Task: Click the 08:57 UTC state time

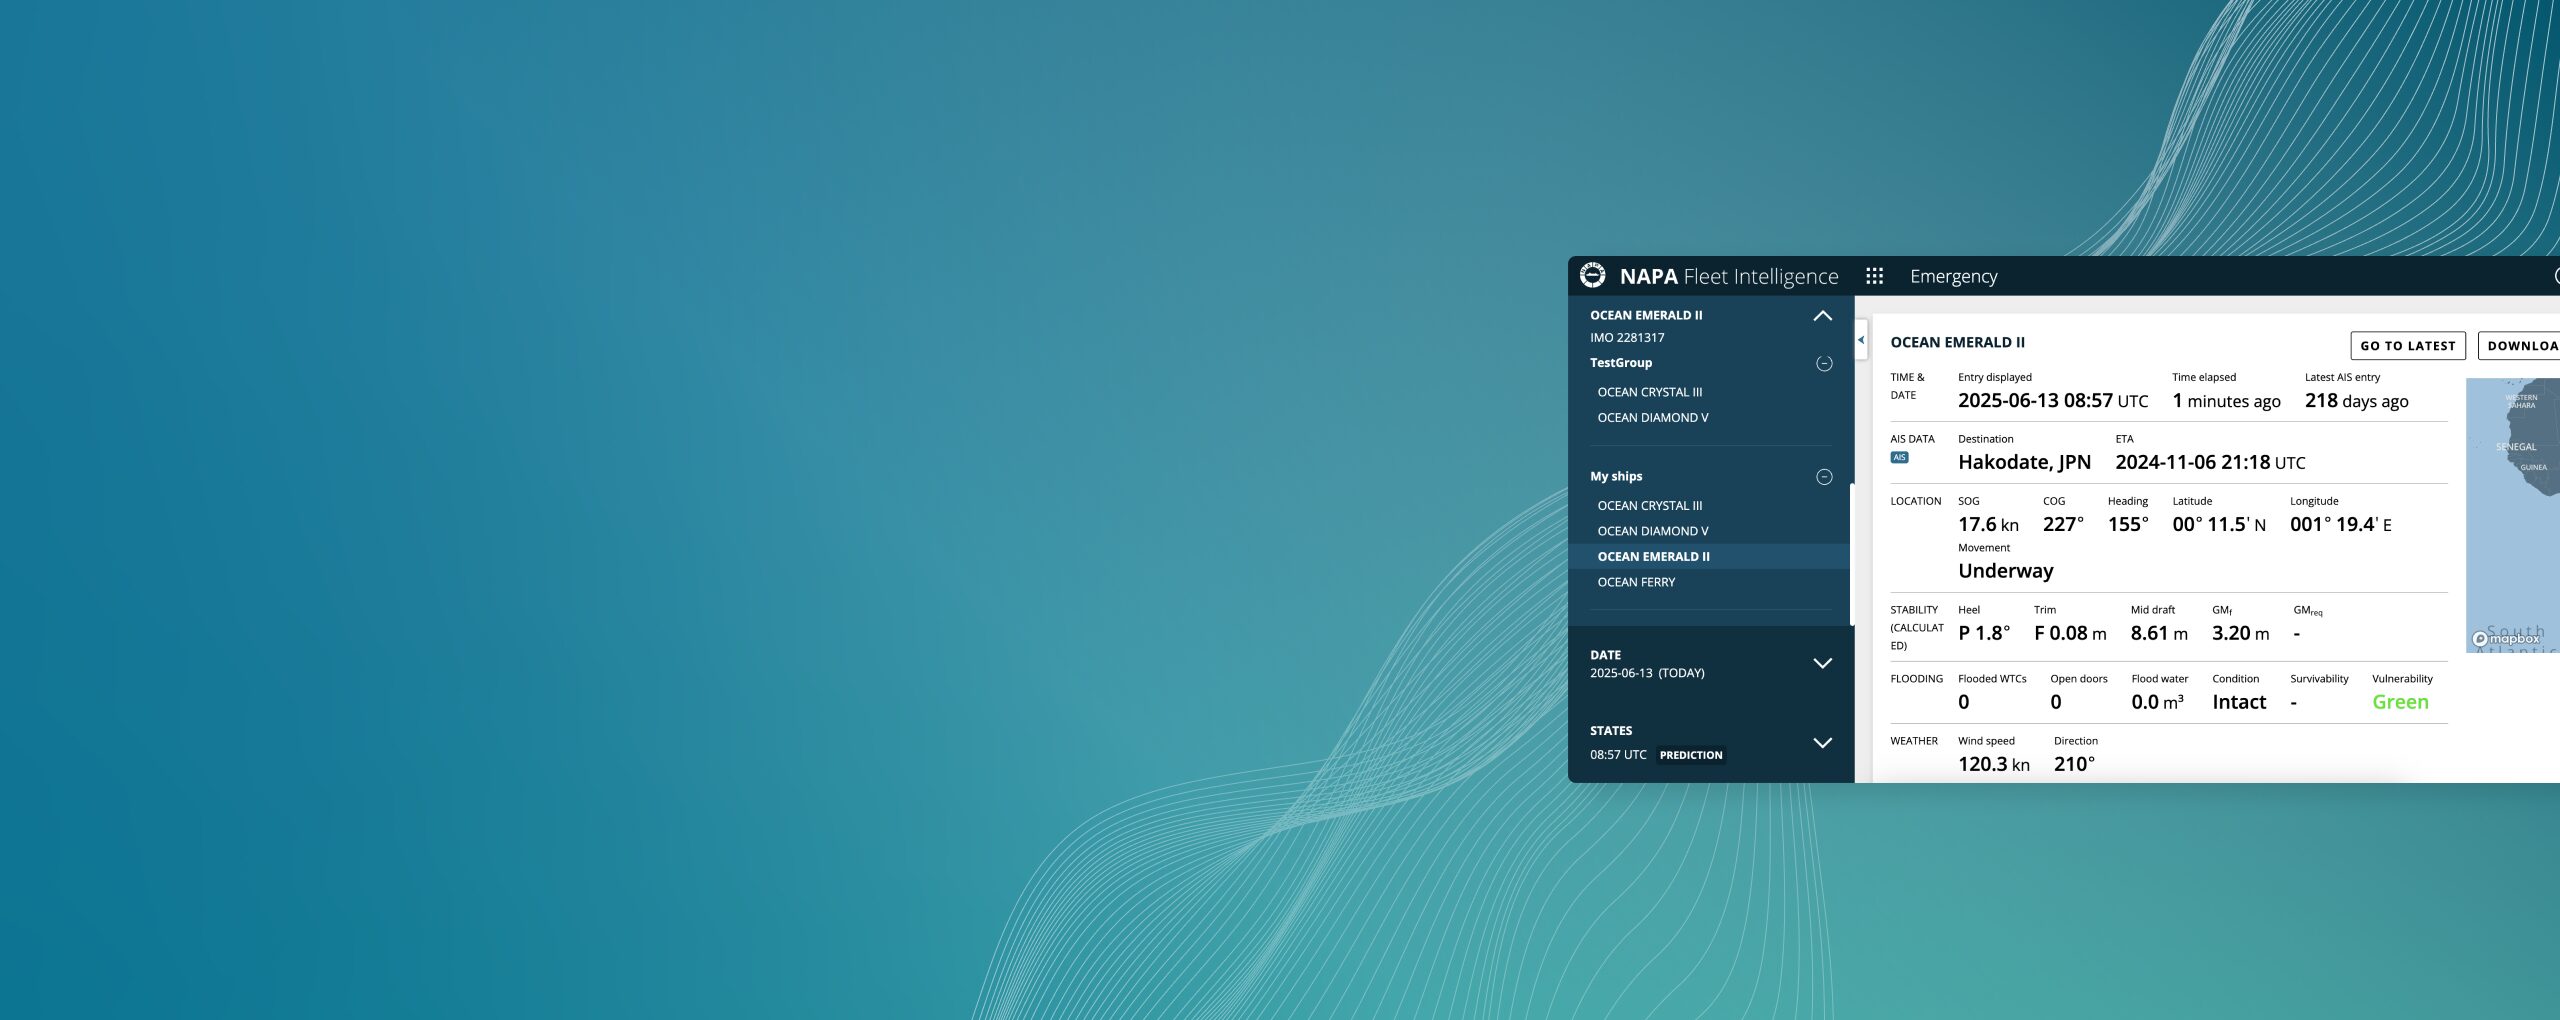Action: [1617, 755]
